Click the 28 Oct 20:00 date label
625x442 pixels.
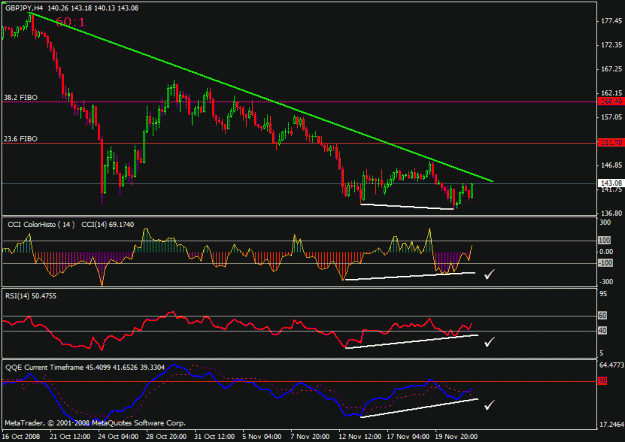pyautogui.click(x=167, y=436)
